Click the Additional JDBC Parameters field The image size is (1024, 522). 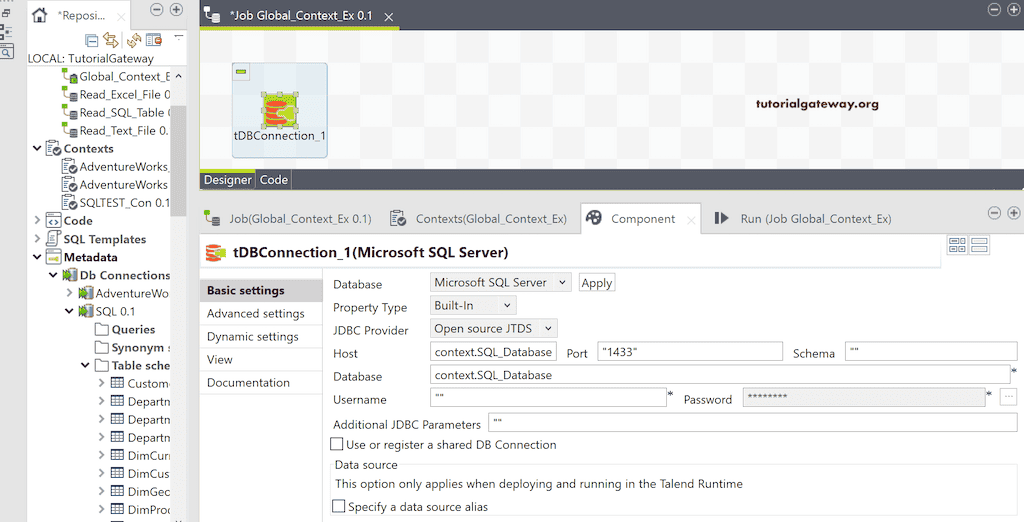pyautogui.click(x=752, y=423)
